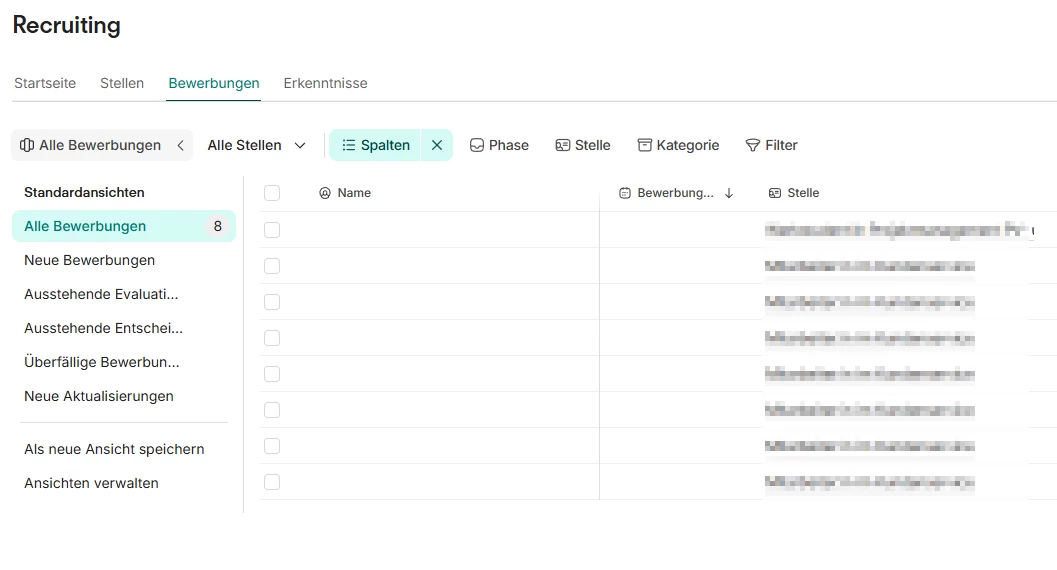Open the Erkenntnisse tab
The height and width of the screenshot is (570, 1057).
click(x=325, y=83)
